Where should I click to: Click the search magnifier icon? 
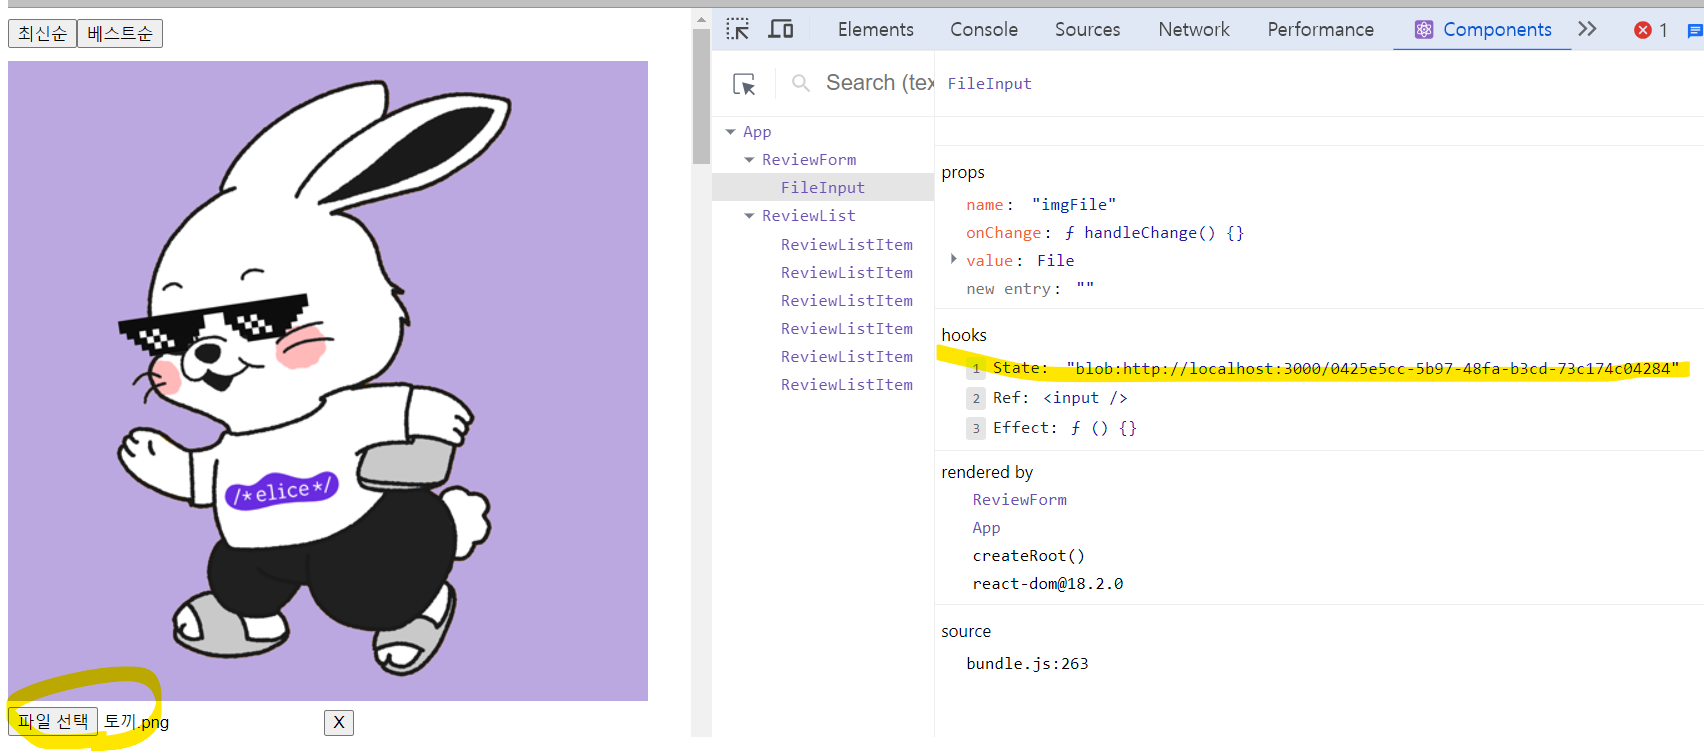801,83
